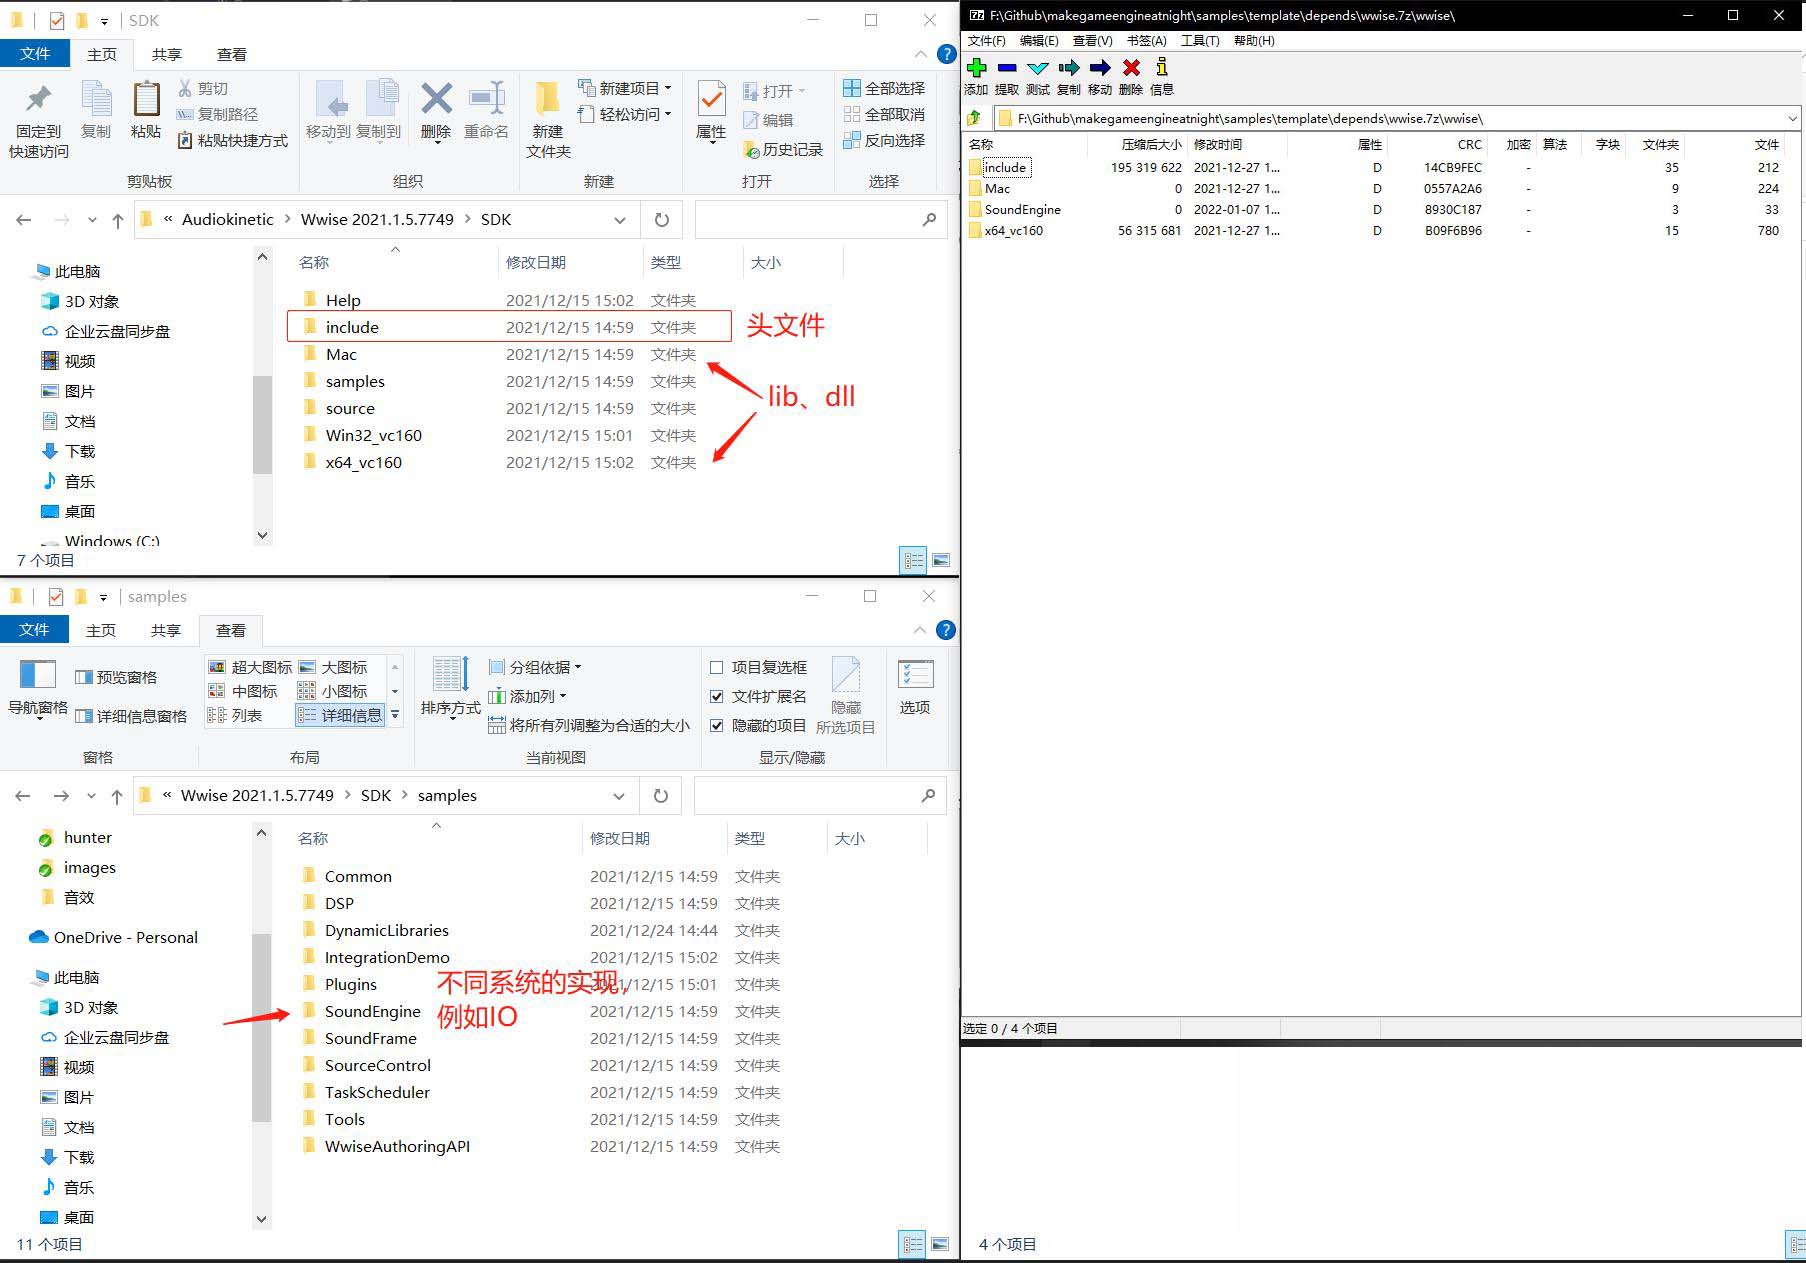Click Properties (属性) checkmark icon in SDK ribbon

(711, 100)
